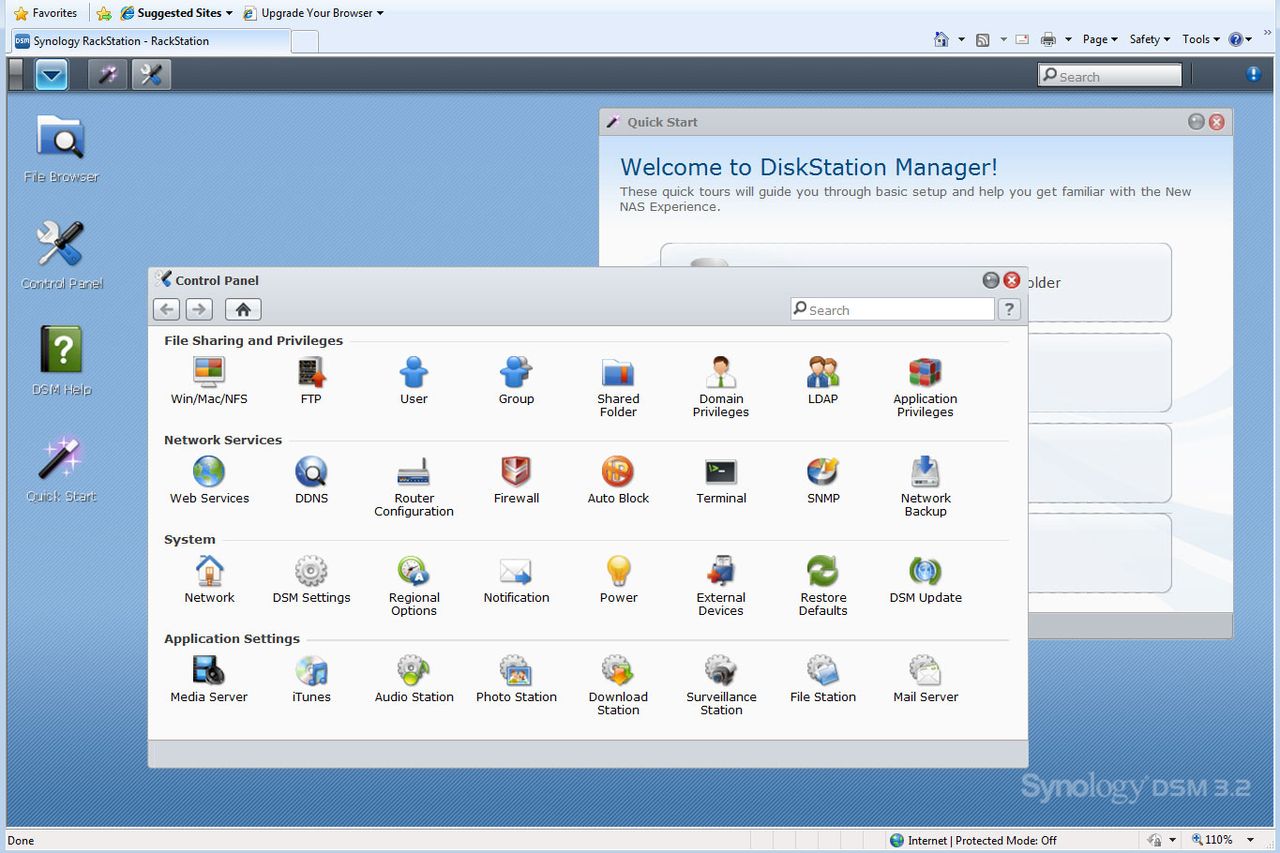1280x853 pixels.
Task: Click the Add to Favorites star icon
Action: (x=103, y=13)
